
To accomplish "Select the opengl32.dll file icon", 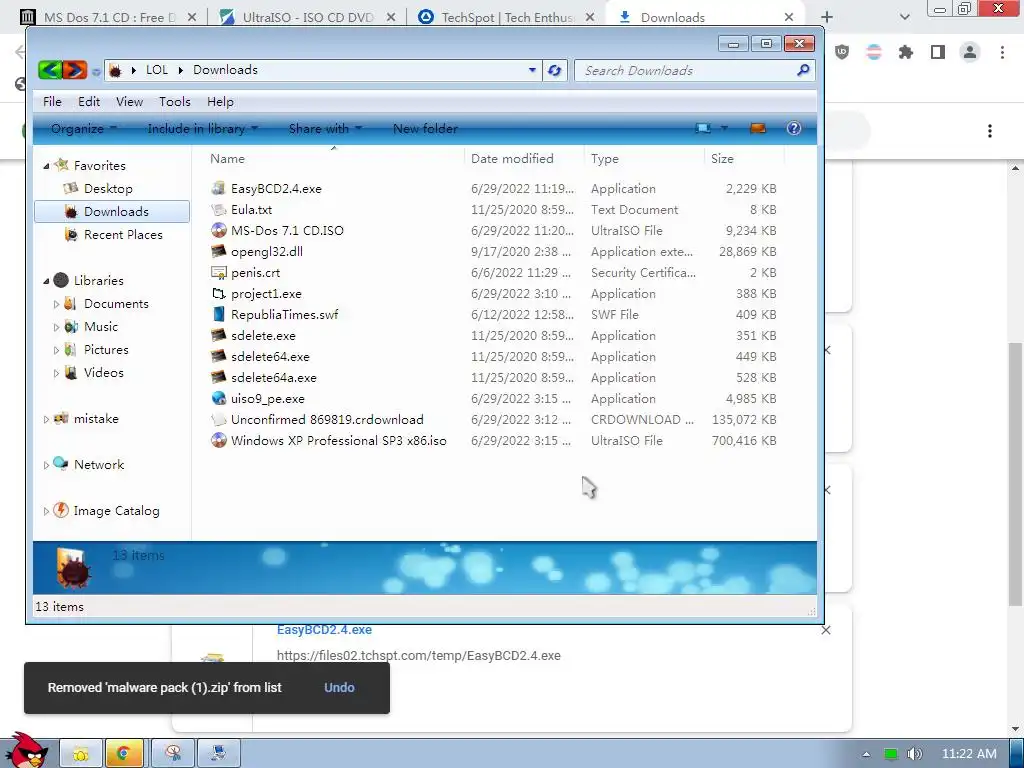I will [219, 251].
